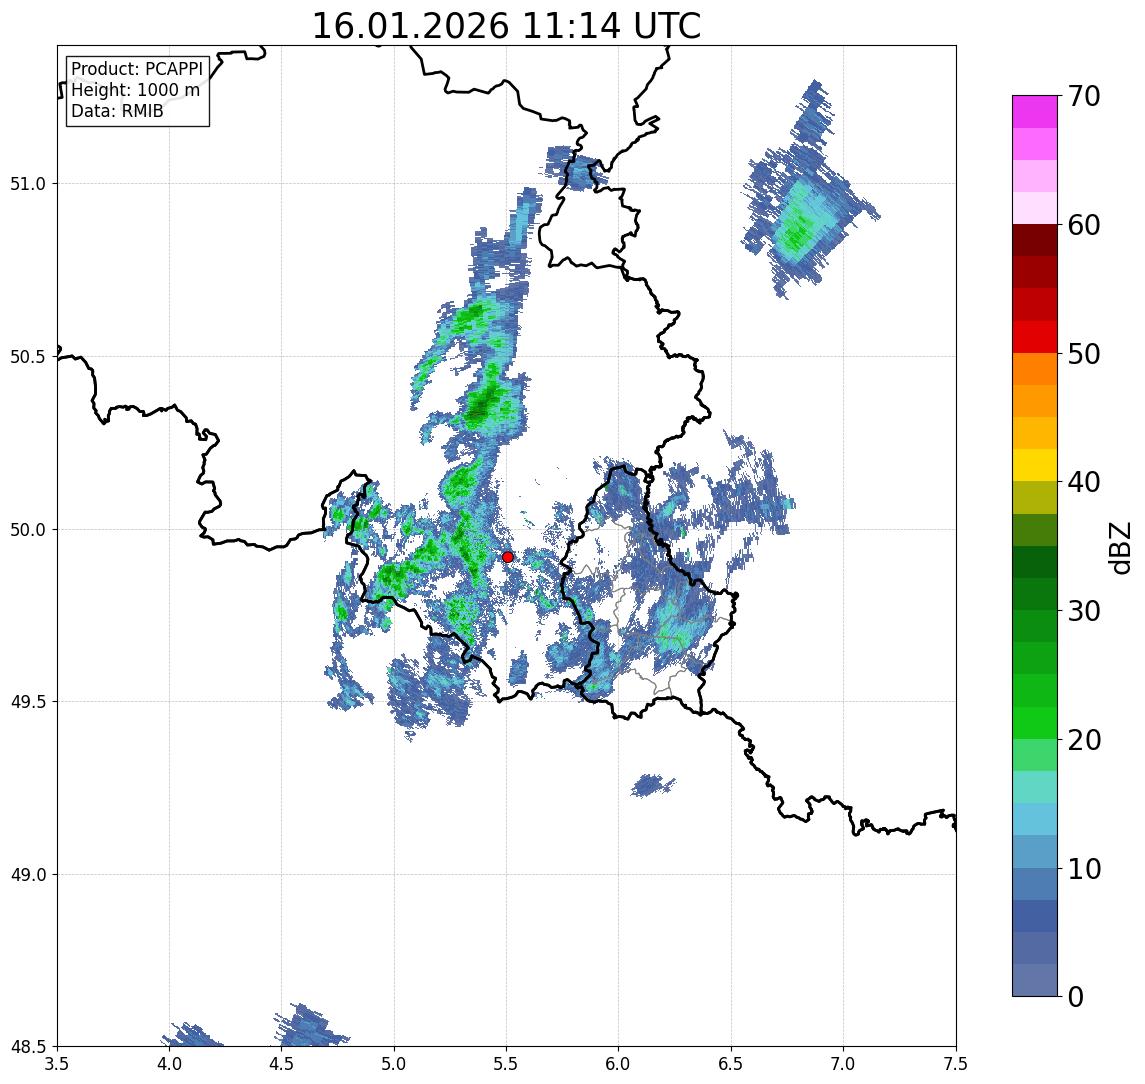Click the latitude label 49.5
Screen dimensions: 1145x1084
pyautogui.click(x=28, y=701)
